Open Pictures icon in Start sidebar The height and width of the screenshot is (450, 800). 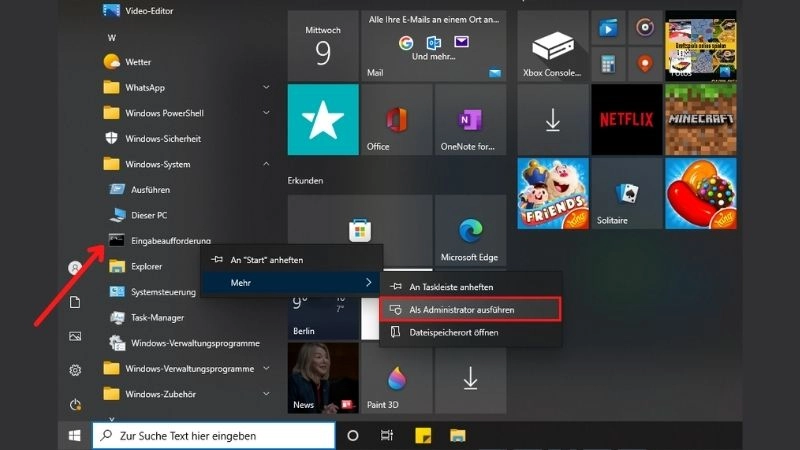75,336
